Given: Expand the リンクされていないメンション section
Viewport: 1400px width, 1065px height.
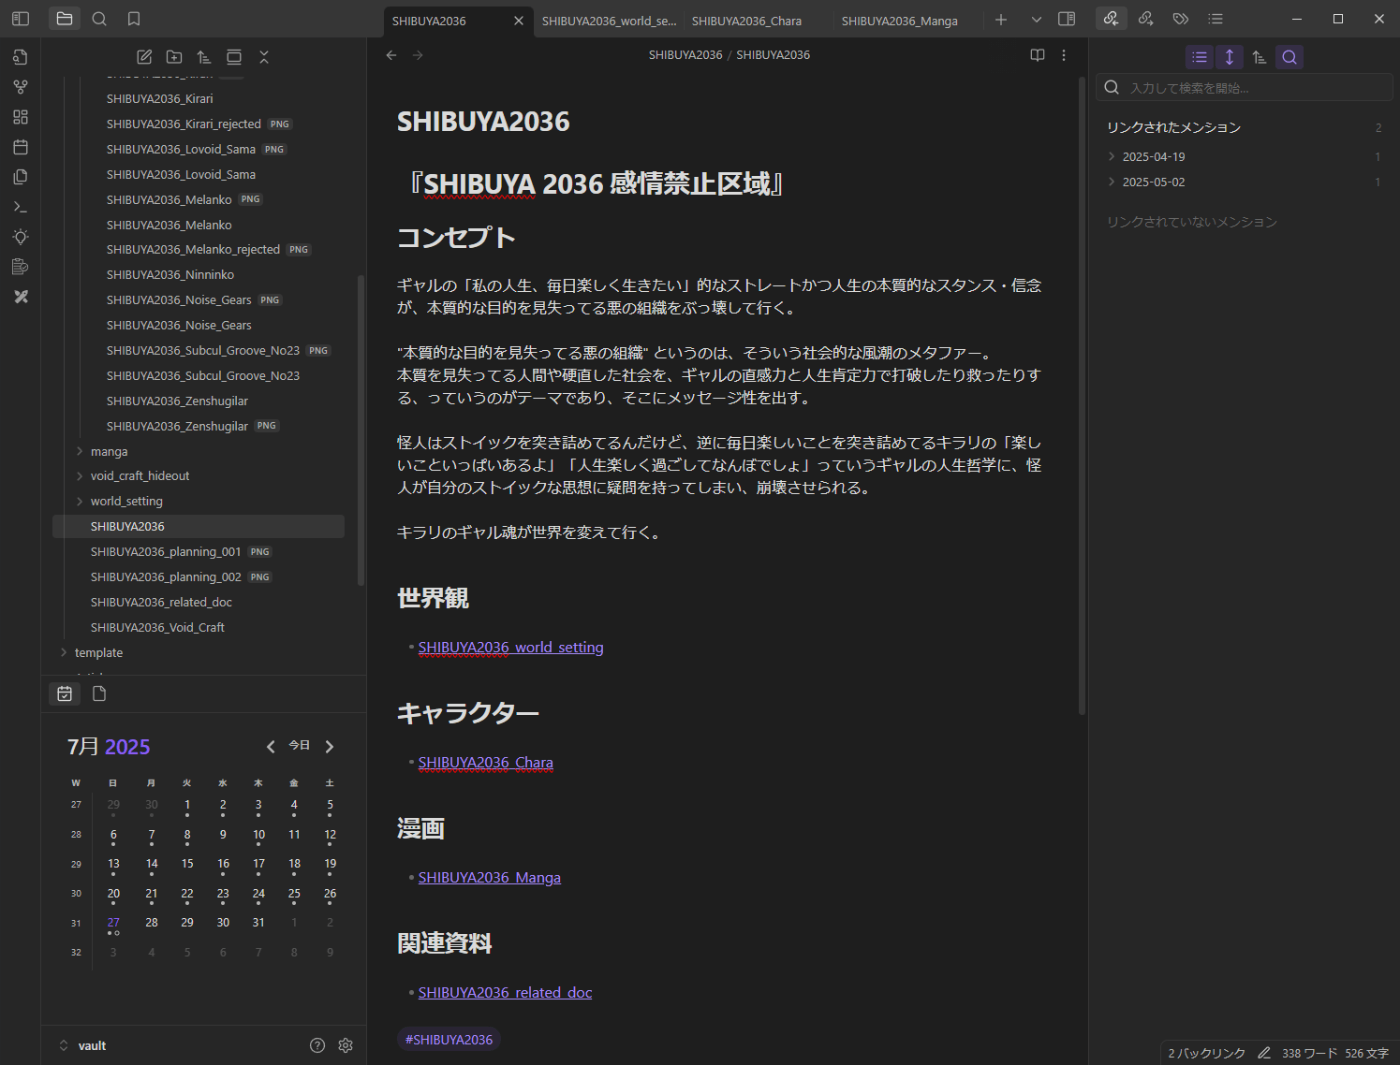Looking at the screenshot, I should click(1192, 222).
